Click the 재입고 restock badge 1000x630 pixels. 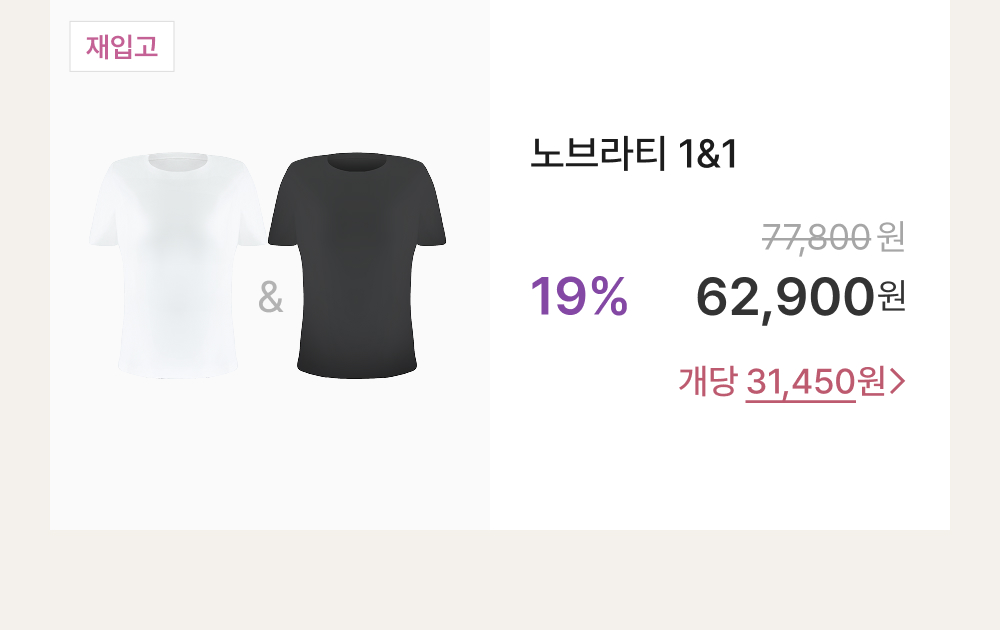(122, 47)
